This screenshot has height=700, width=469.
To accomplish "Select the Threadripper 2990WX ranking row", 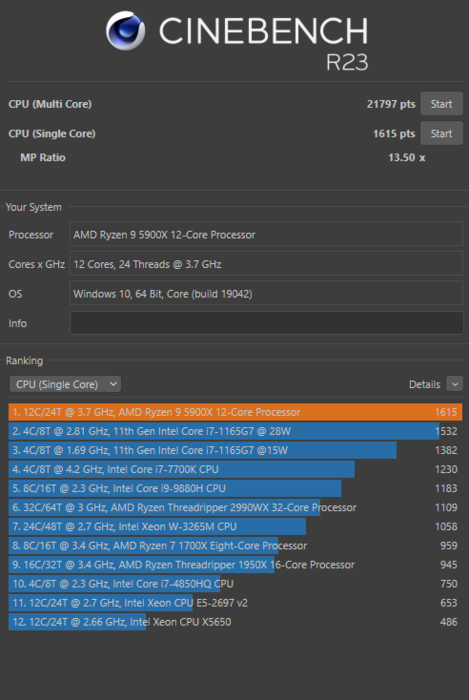I will click(235, 508).
